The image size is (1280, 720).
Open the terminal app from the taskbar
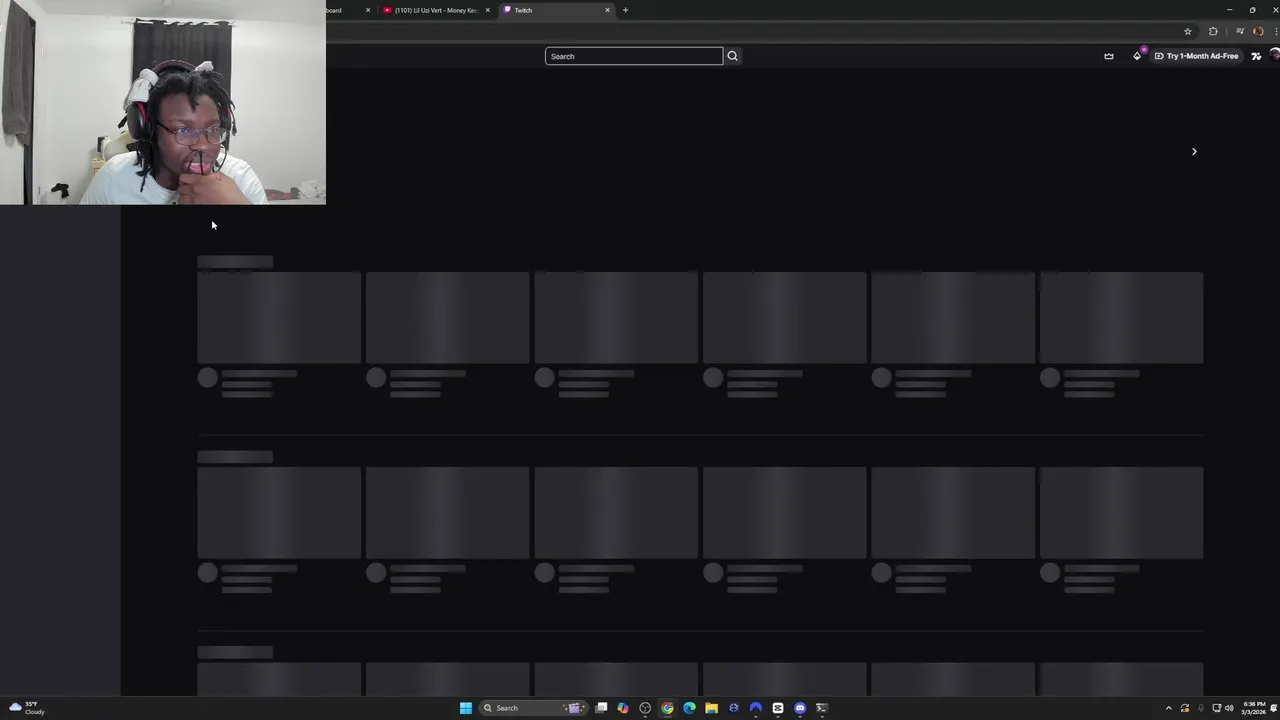tap(822, 708)
